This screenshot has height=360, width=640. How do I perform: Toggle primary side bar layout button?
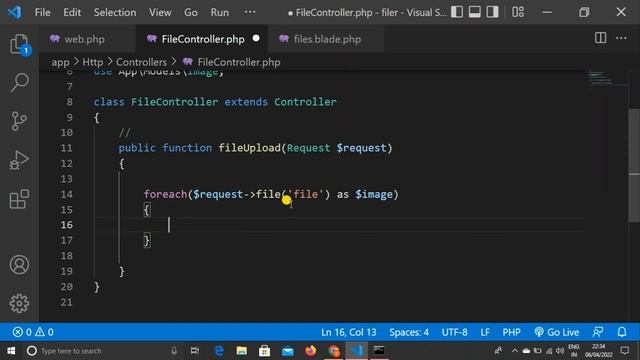pyautogui.click(x=457, y=12)
